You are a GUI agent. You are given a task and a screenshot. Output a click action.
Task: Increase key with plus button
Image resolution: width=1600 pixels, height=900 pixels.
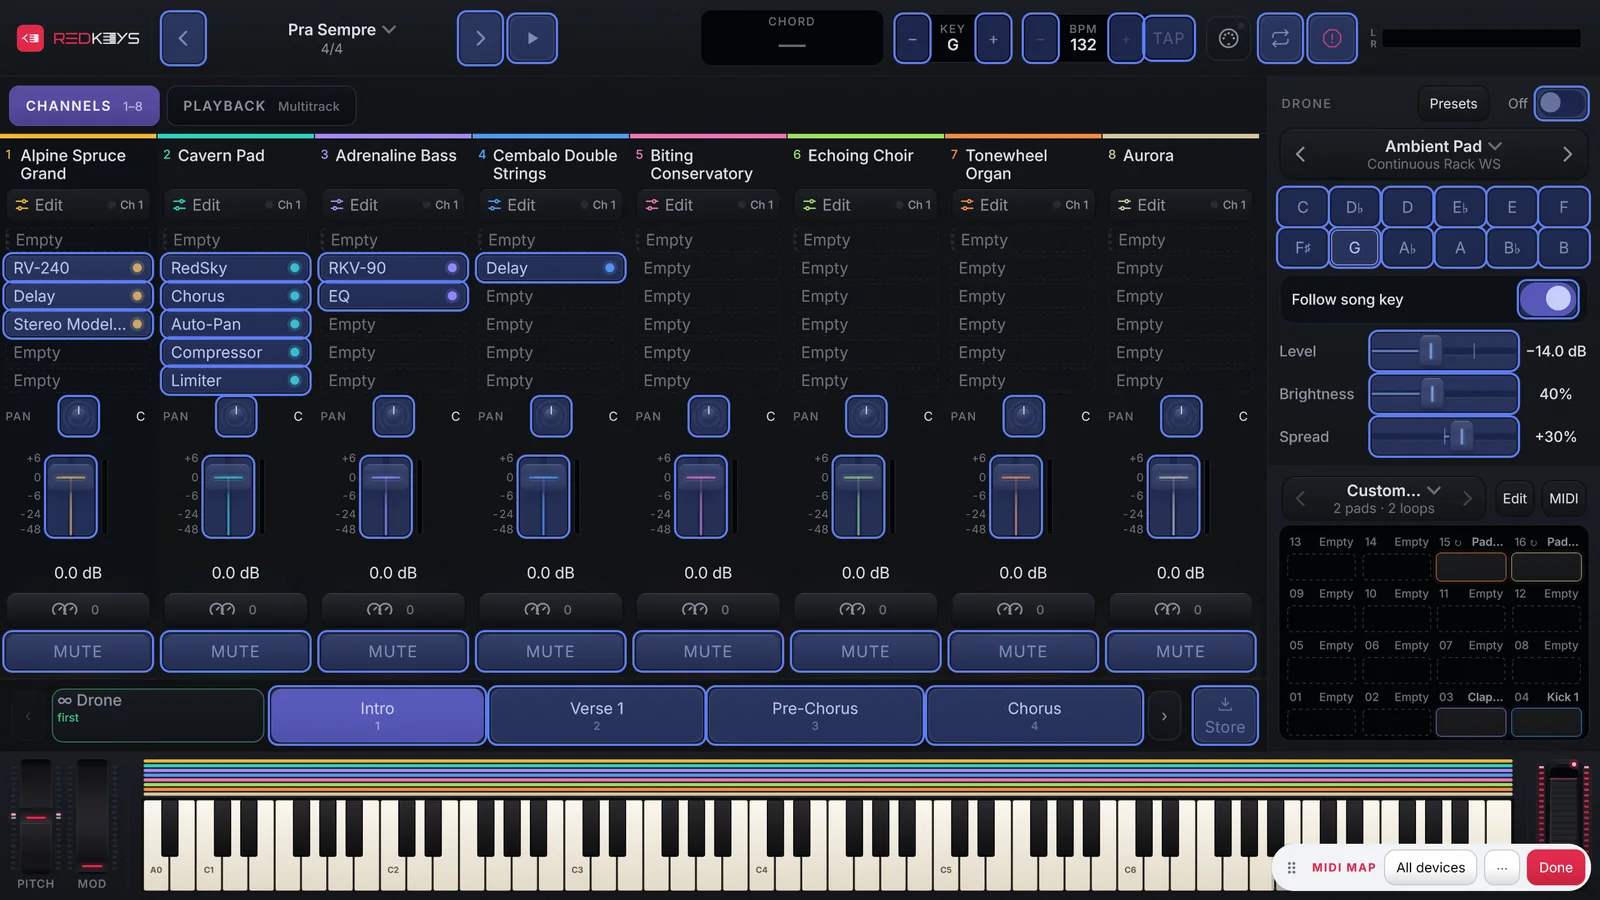993,39
